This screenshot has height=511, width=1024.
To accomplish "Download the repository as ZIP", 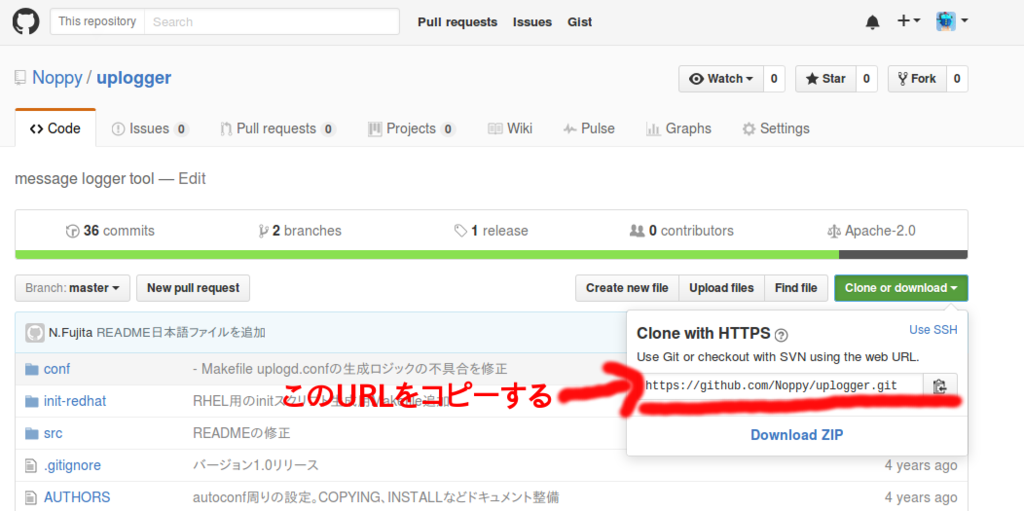I will click(x=797, y=435).
